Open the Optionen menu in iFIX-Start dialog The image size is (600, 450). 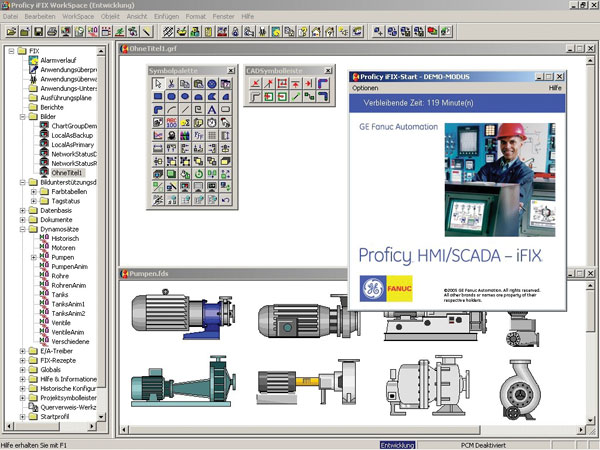(365, 88)
